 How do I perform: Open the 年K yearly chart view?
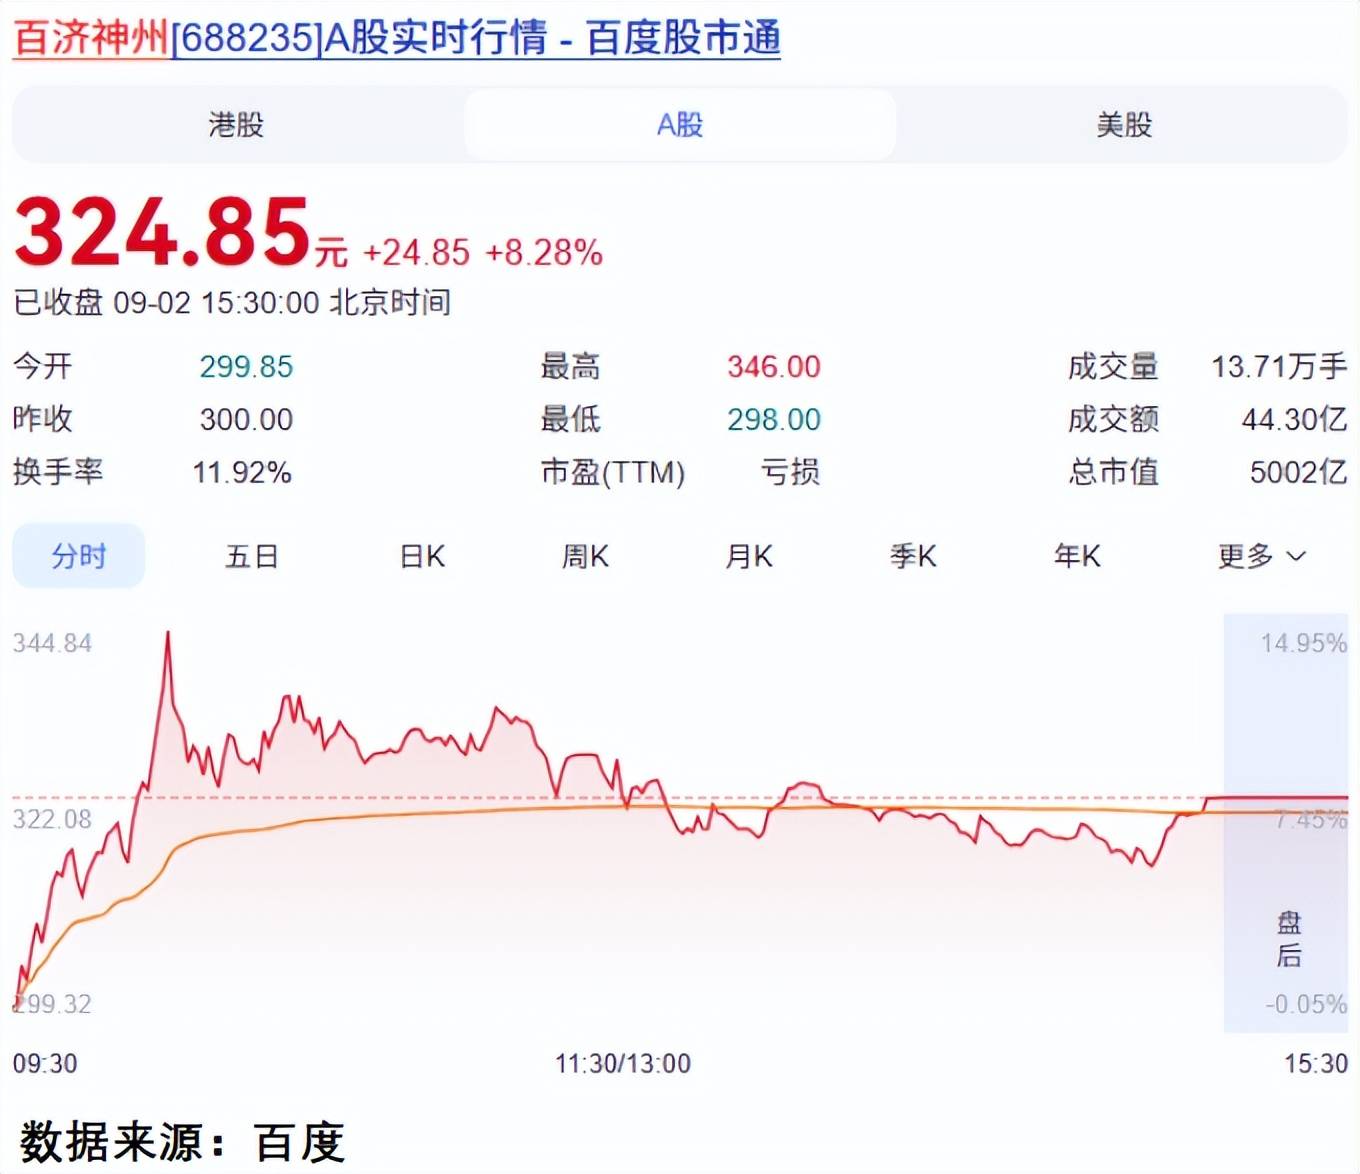click(1076, 556)
